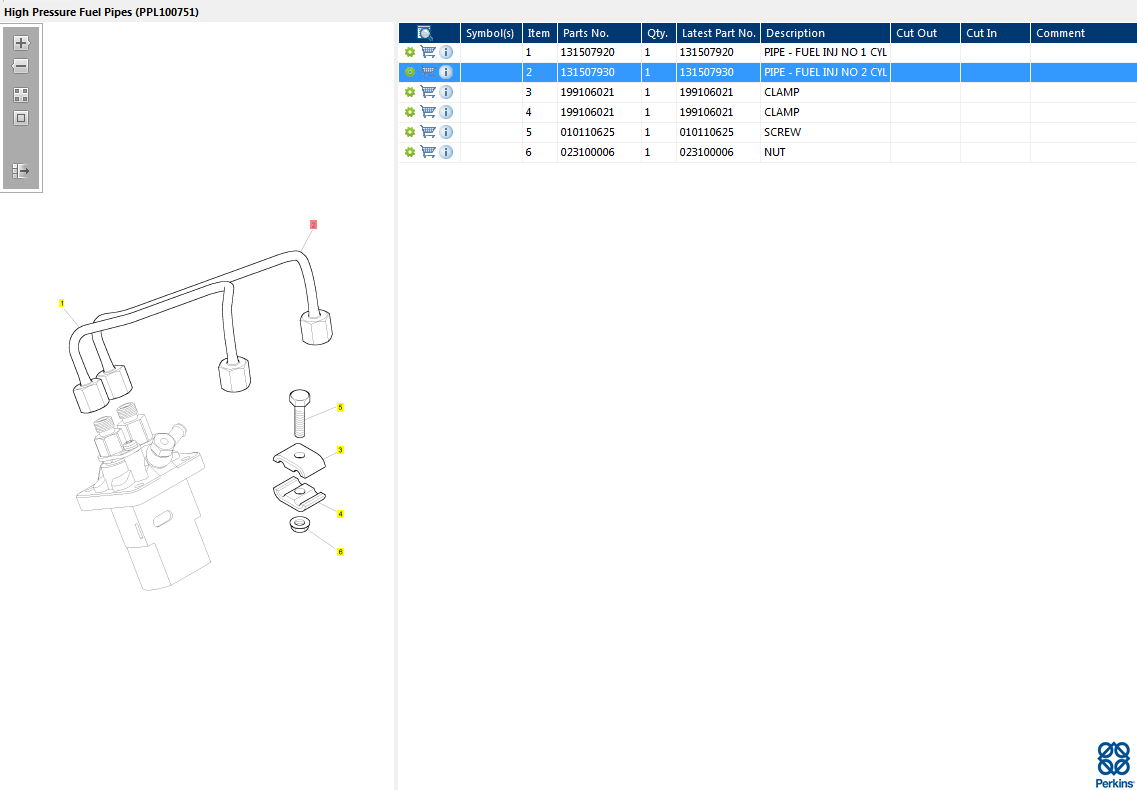Sort by the Description column header
The height and width of the screenshot is (790, 1137).
[825, 33]
